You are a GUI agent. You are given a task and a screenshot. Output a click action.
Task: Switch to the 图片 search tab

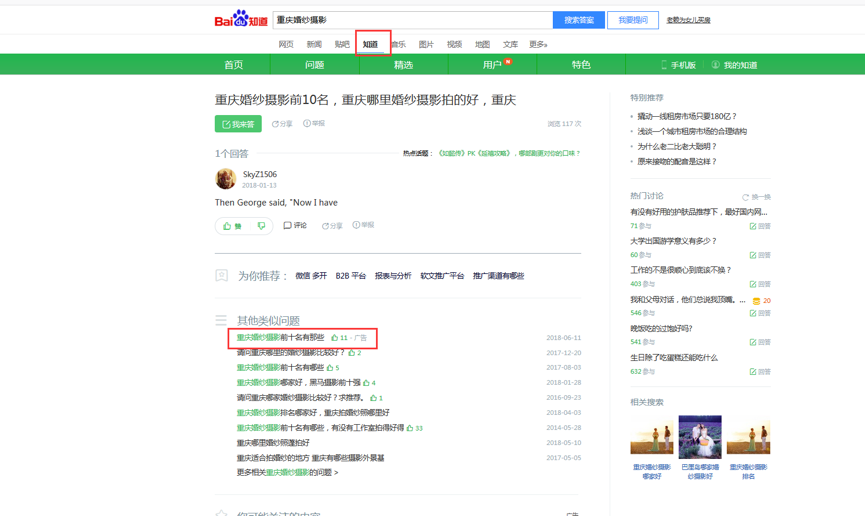(x=426, y=45)
